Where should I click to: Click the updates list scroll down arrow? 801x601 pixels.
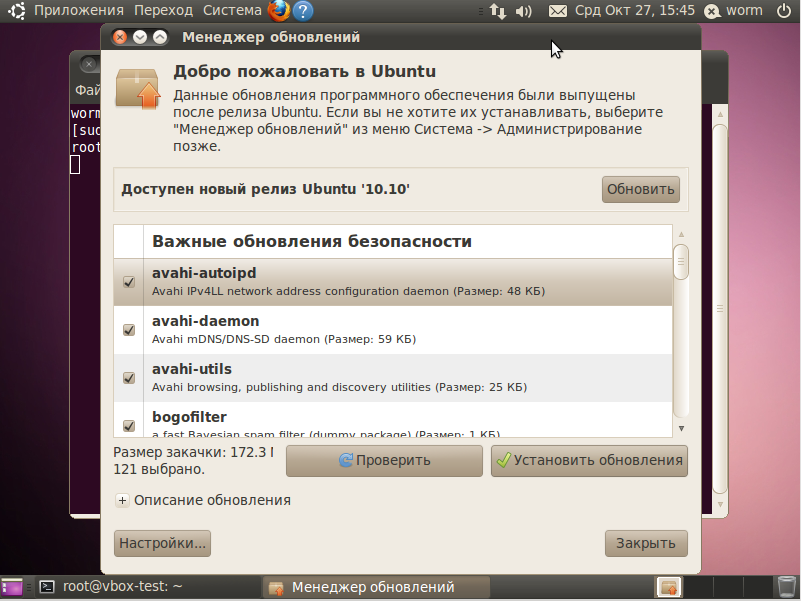click(x=681, y=428)
